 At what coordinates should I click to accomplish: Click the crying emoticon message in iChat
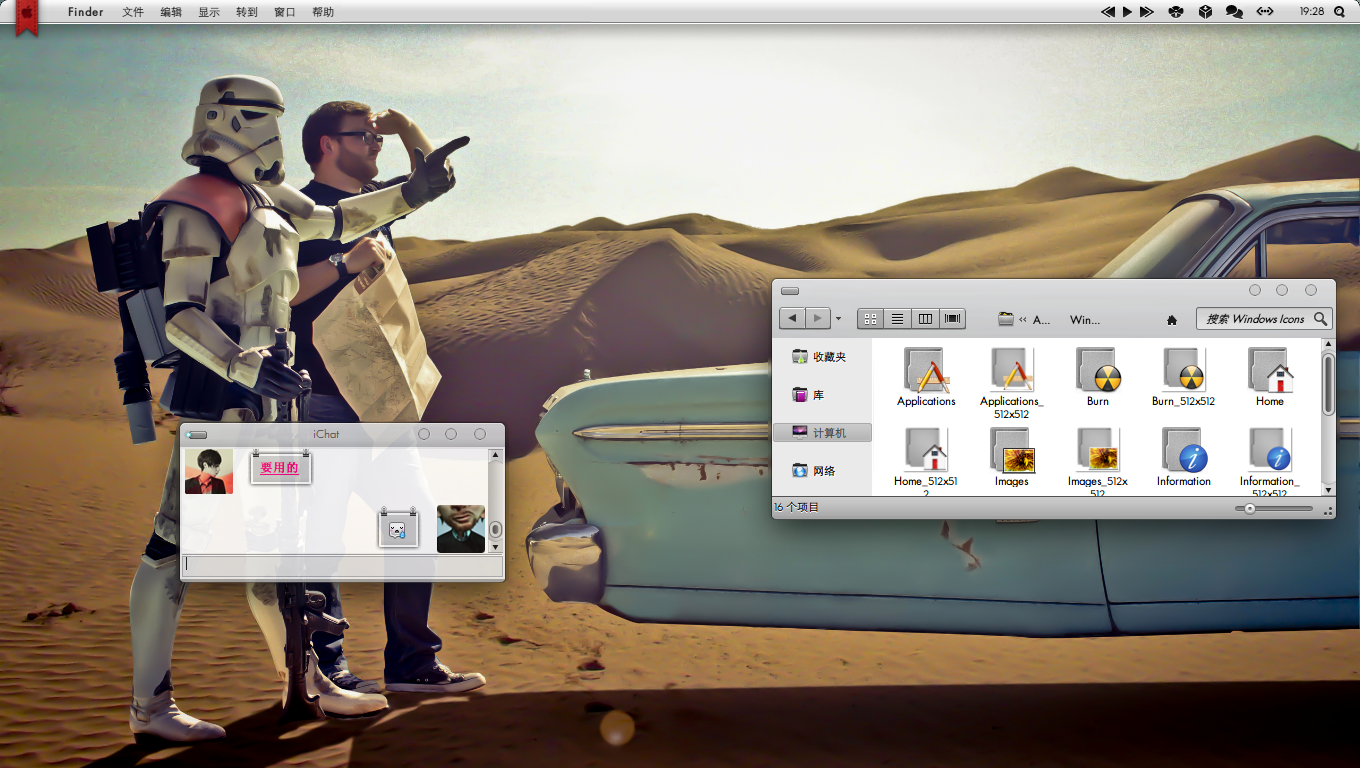point(397,530)
